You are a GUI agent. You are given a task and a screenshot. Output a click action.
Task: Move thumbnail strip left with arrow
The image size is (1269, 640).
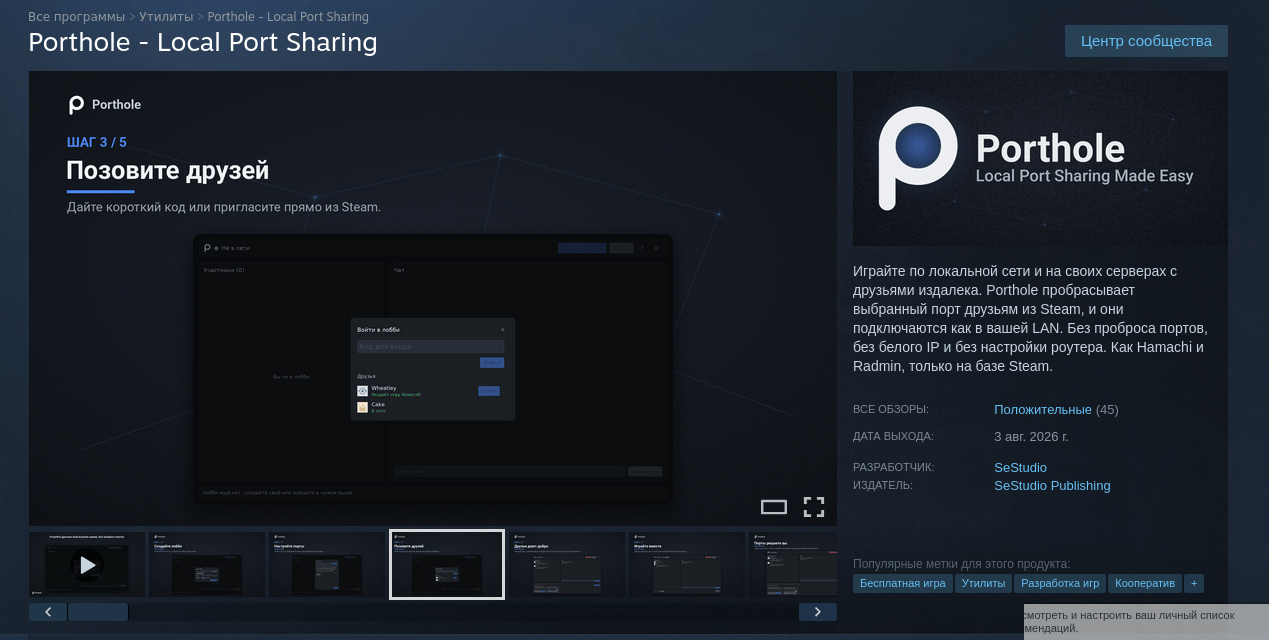point(48,612)
